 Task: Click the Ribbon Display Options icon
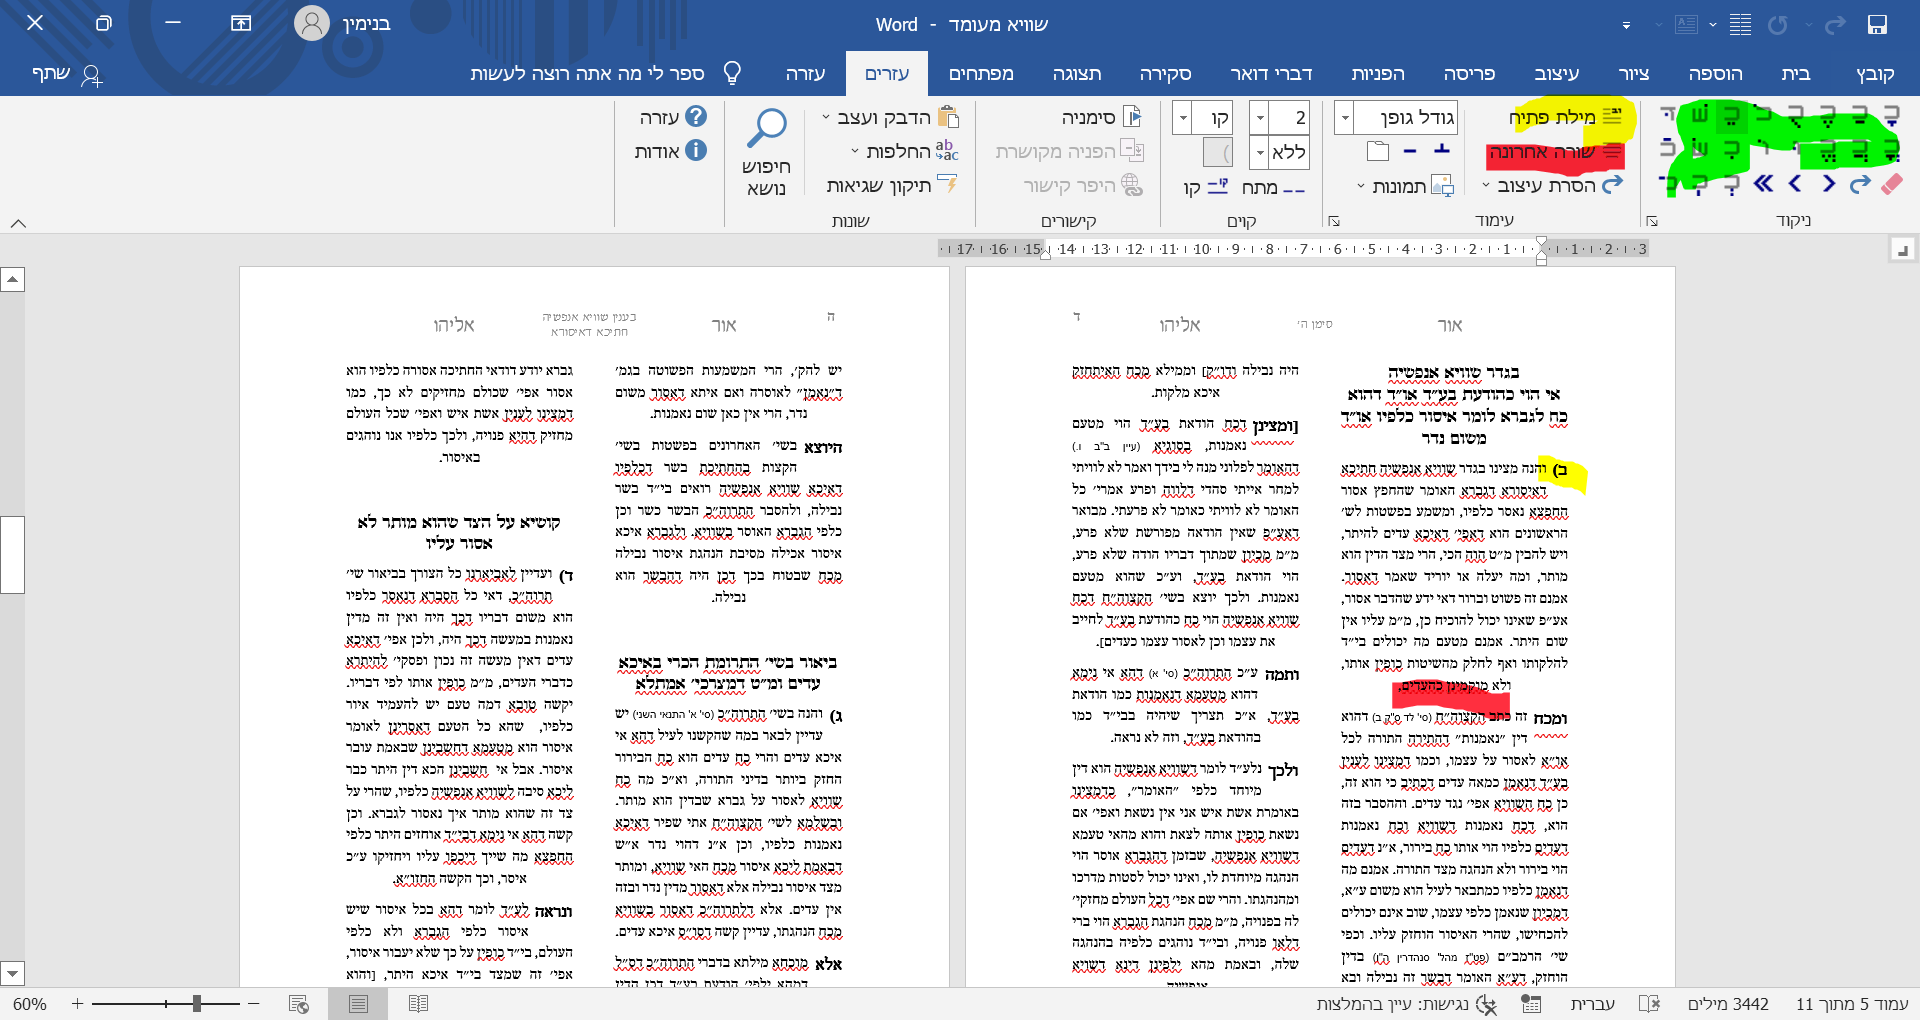pyautogui.click(x=241, y=23)
